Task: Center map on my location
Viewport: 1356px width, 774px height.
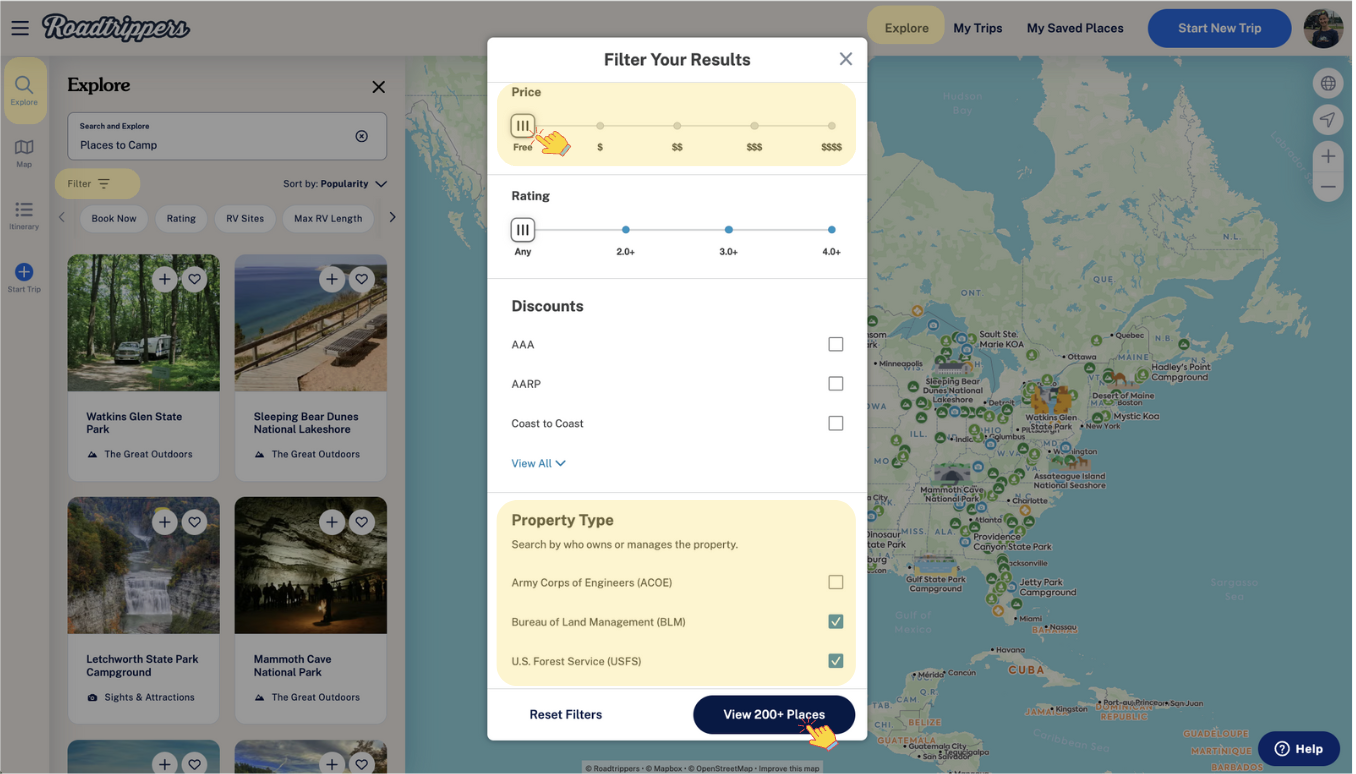Action: pyautogui.click(x=1328, y=120)
